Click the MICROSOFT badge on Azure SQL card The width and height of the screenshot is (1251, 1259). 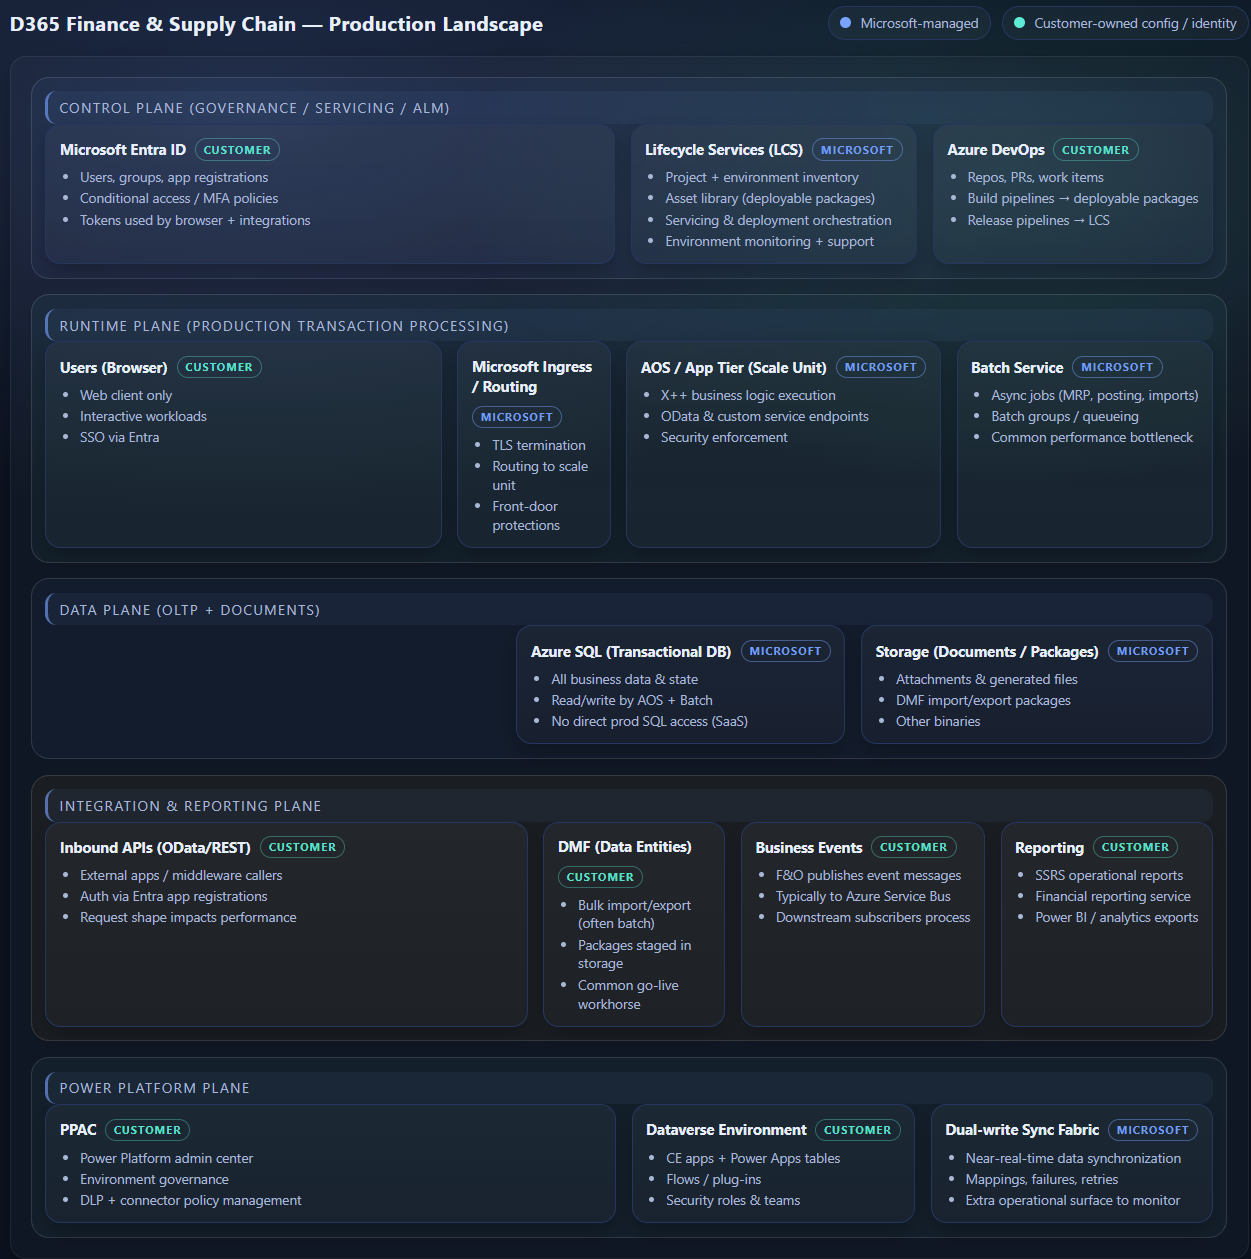click(x=785, y=651)
